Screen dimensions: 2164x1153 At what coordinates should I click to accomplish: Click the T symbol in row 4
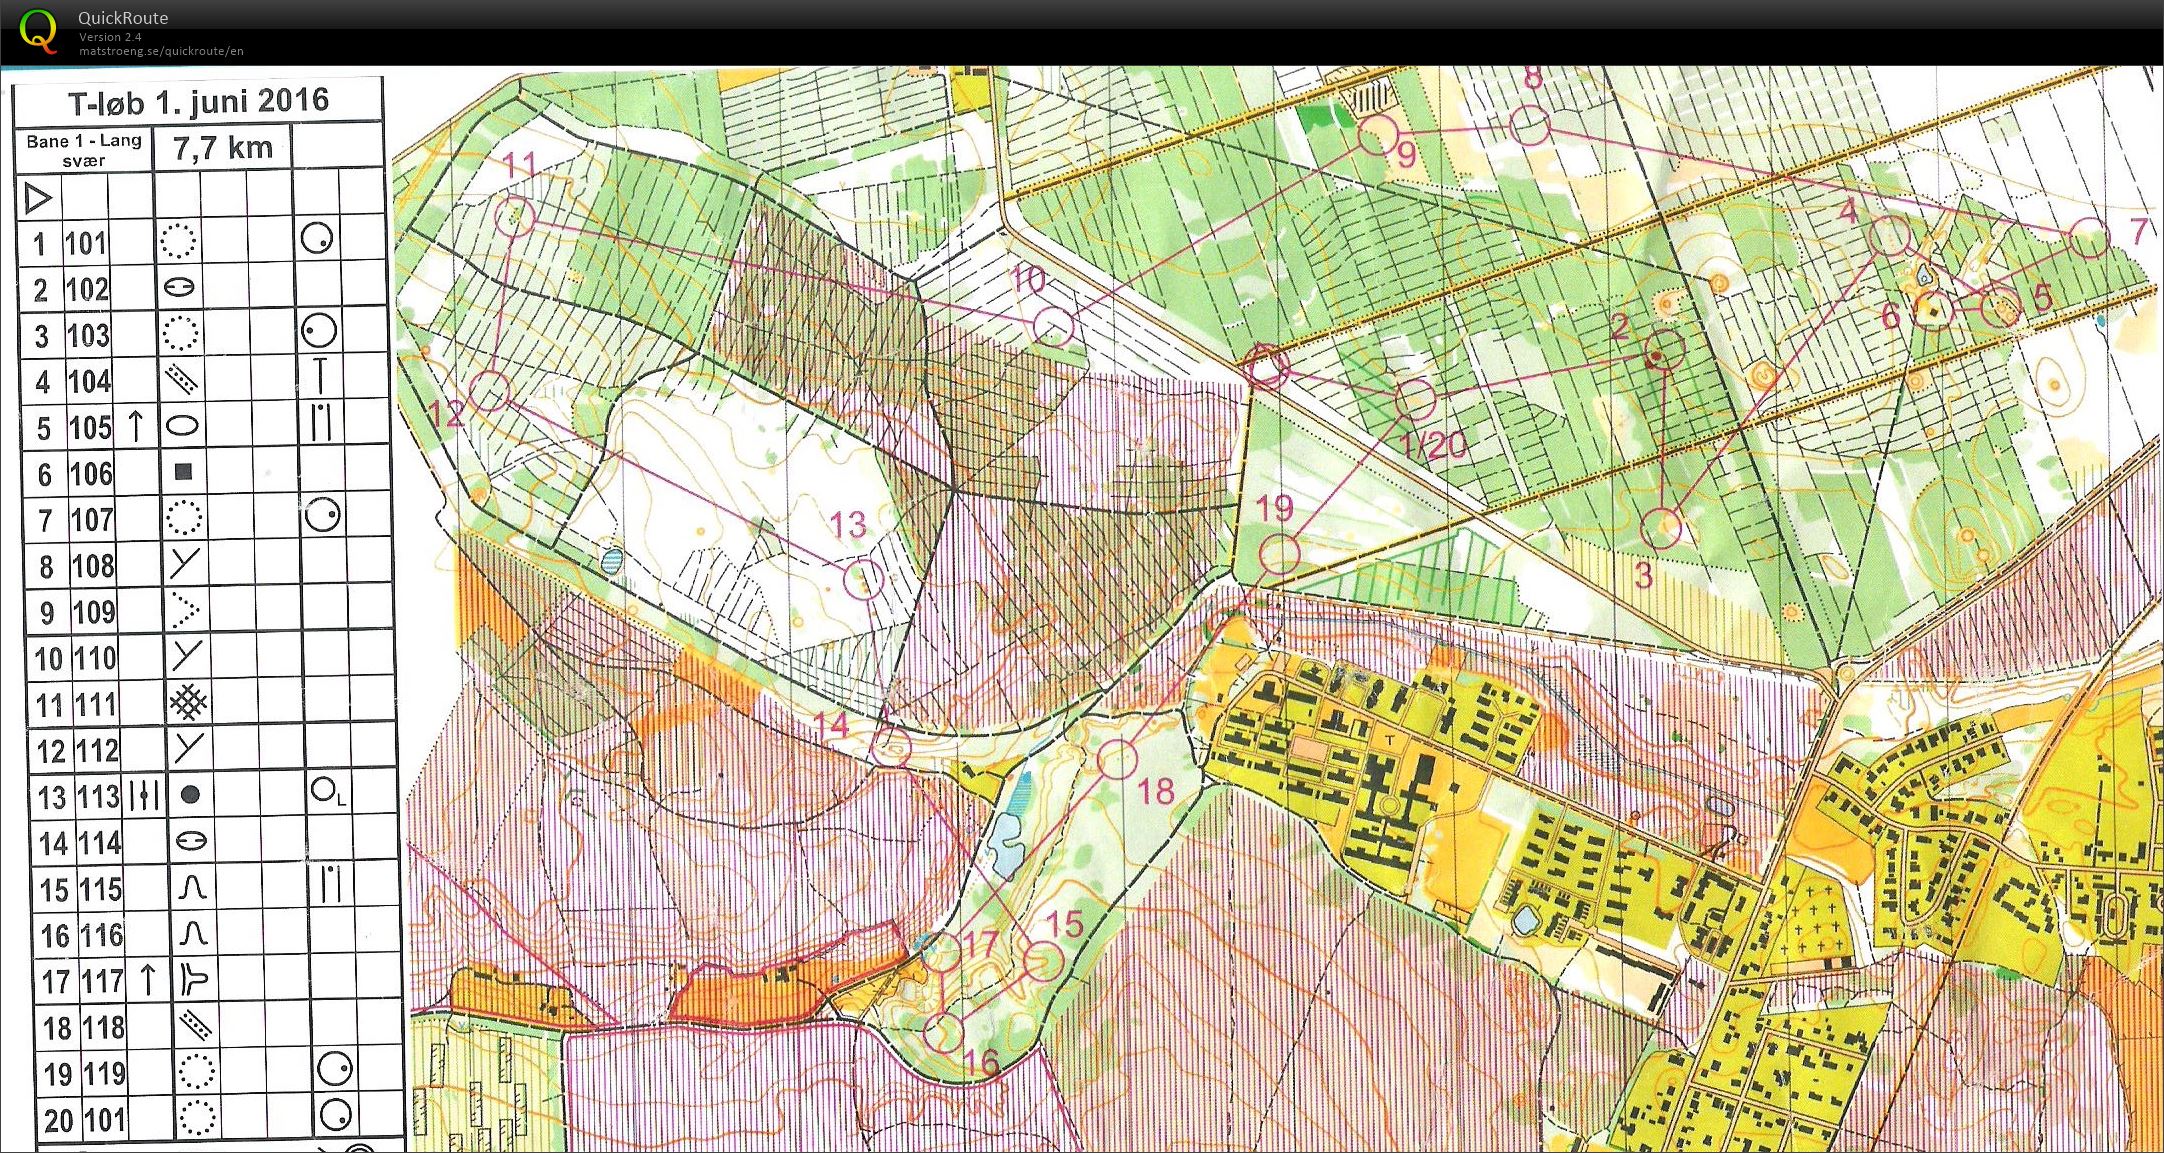[320, 376]
